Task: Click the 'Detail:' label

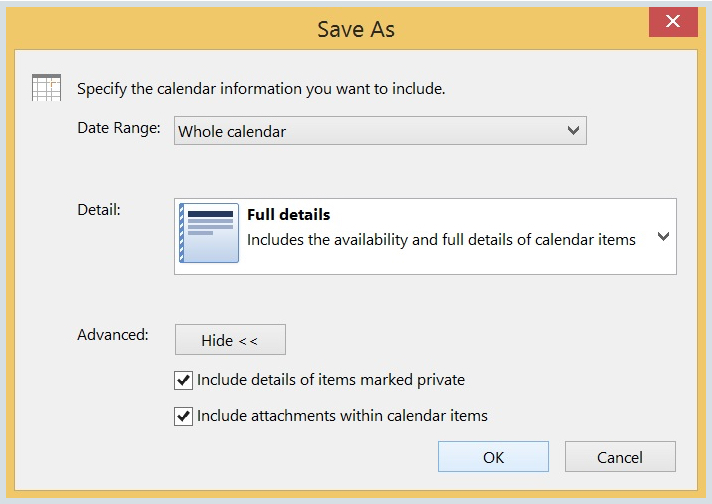Action: (99, 210)
